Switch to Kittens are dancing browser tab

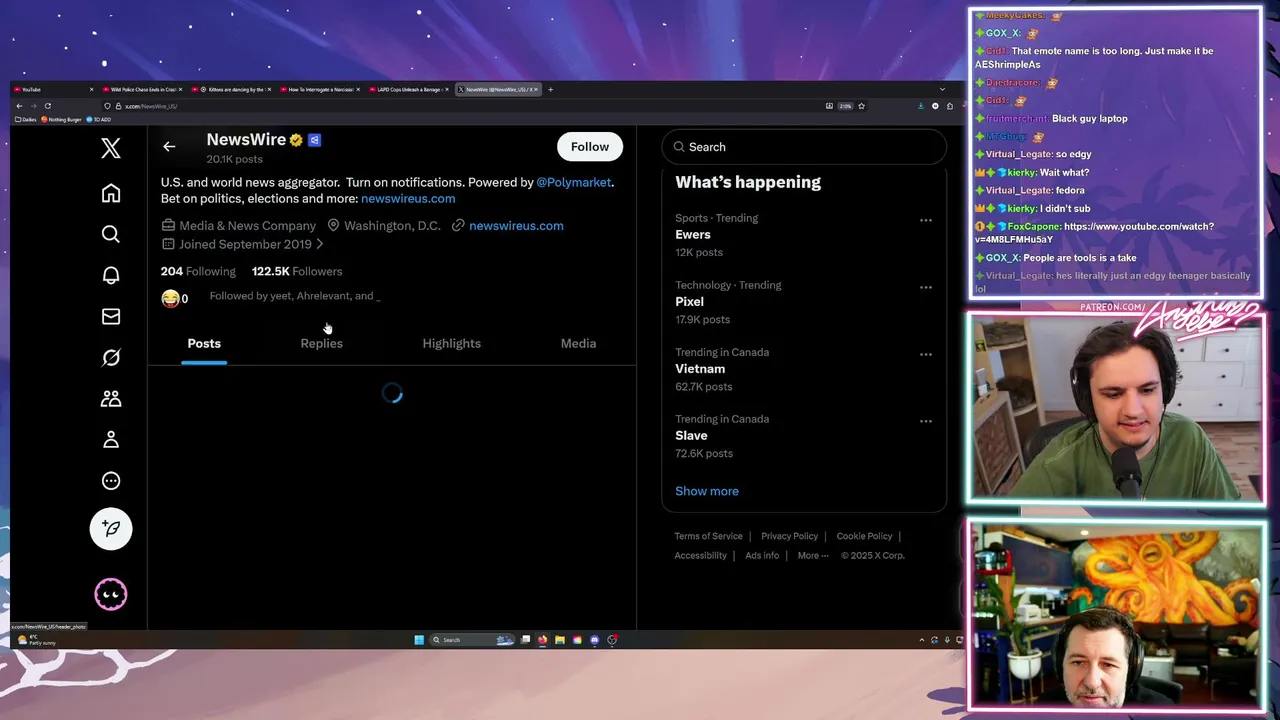coord(232,89)
